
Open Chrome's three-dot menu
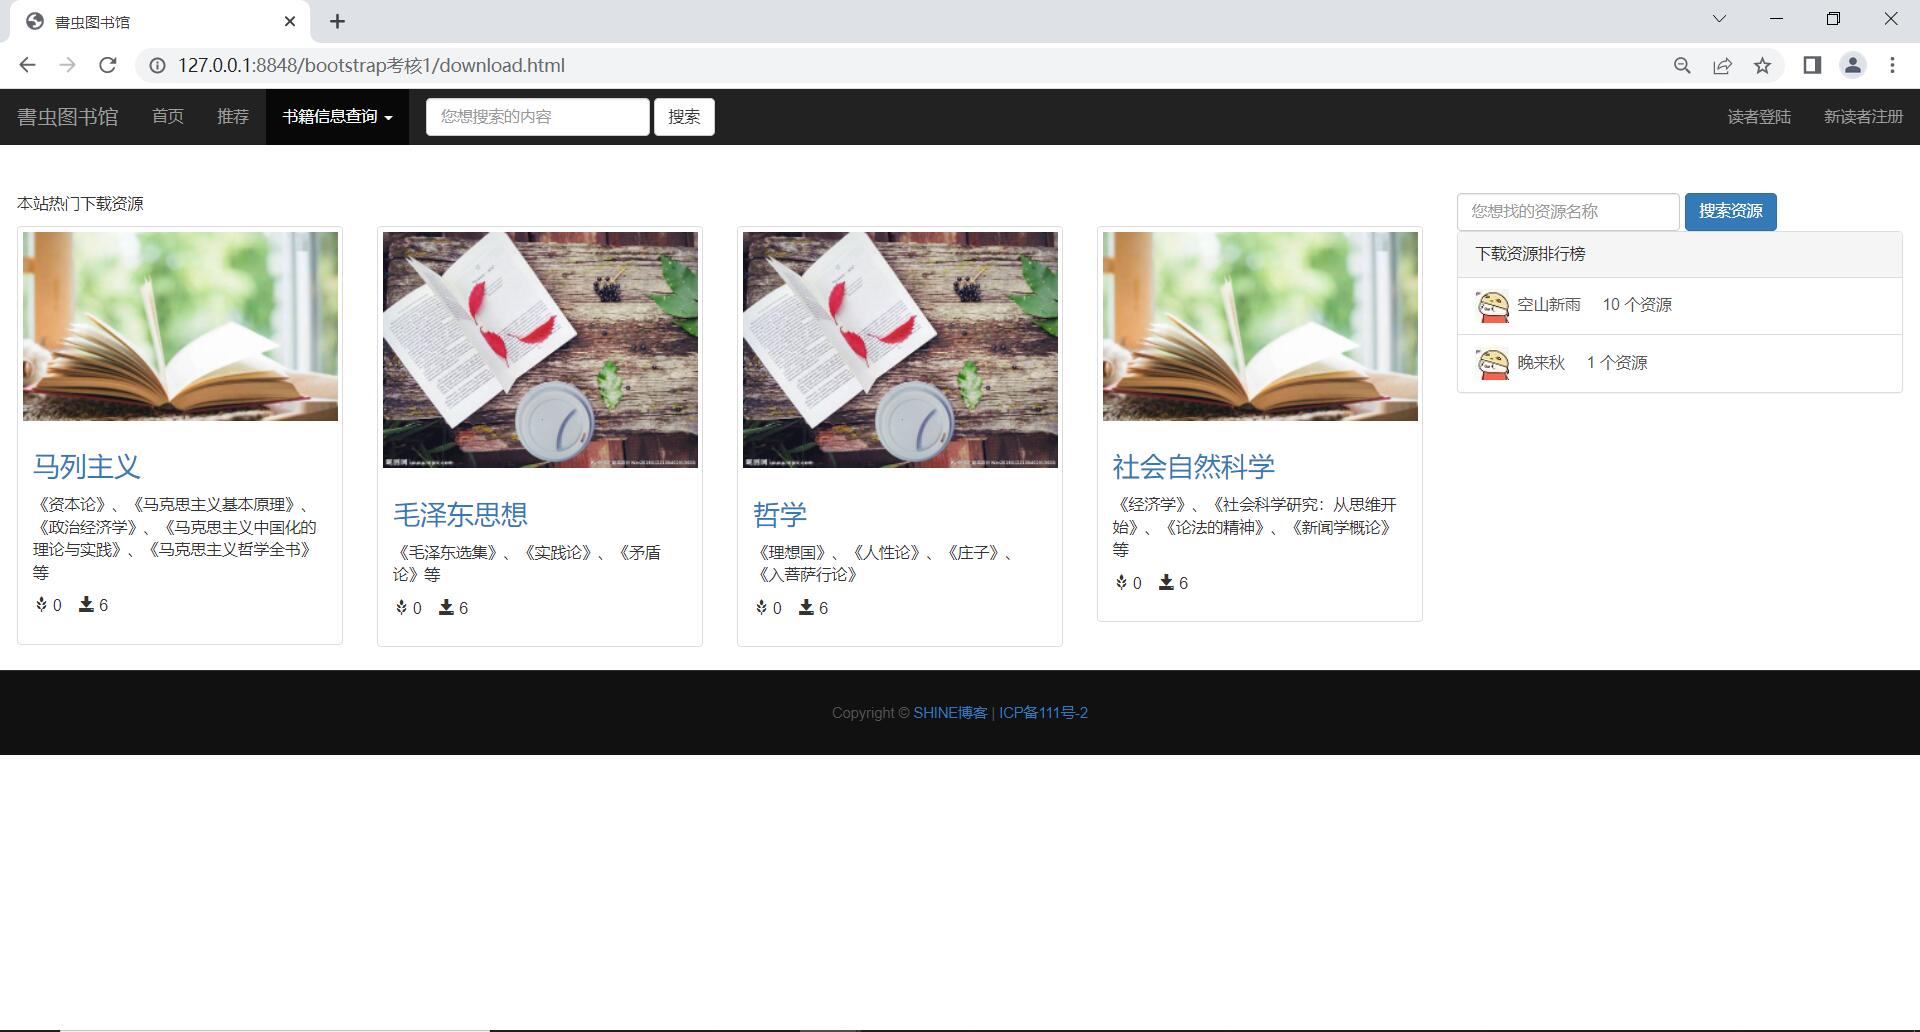tap(1892, 65)
